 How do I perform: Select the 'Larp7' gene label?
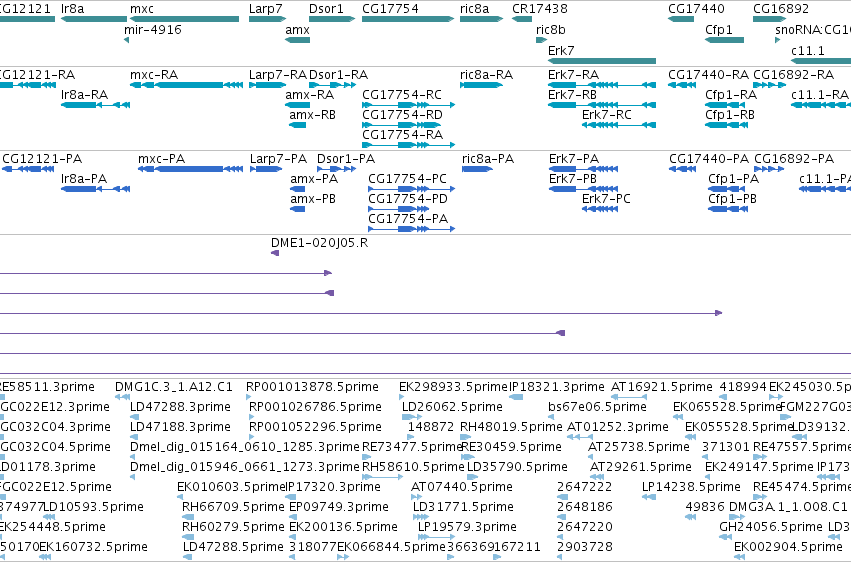pos(265,9)
